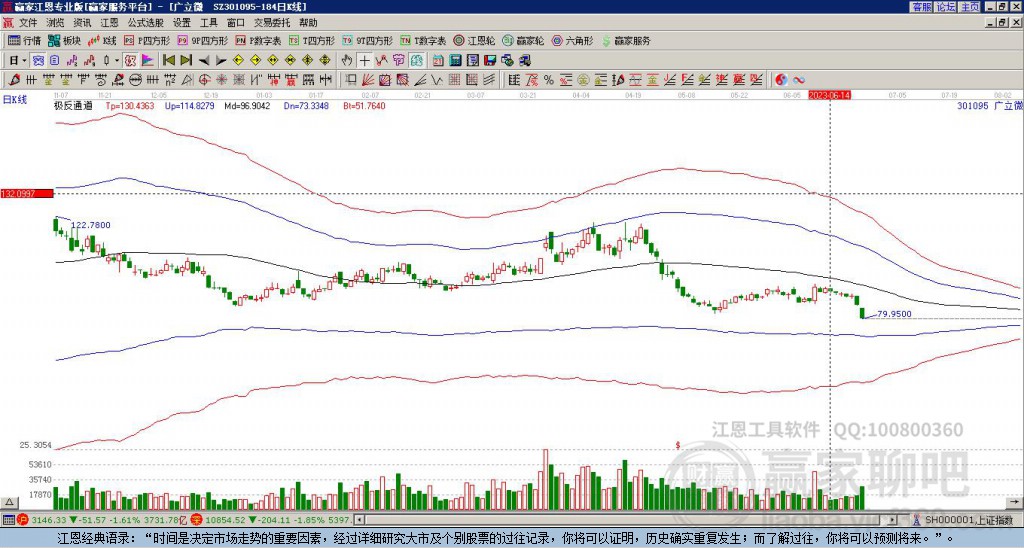Open the T四方形 tool
This screenshot has height=548, width=1024.
[312, 40]
